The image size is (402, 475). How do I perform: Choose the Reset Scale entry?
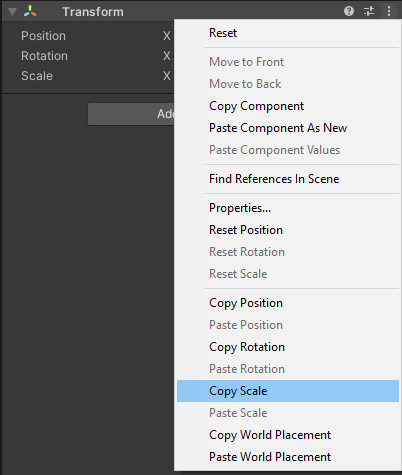coord(288,274)
